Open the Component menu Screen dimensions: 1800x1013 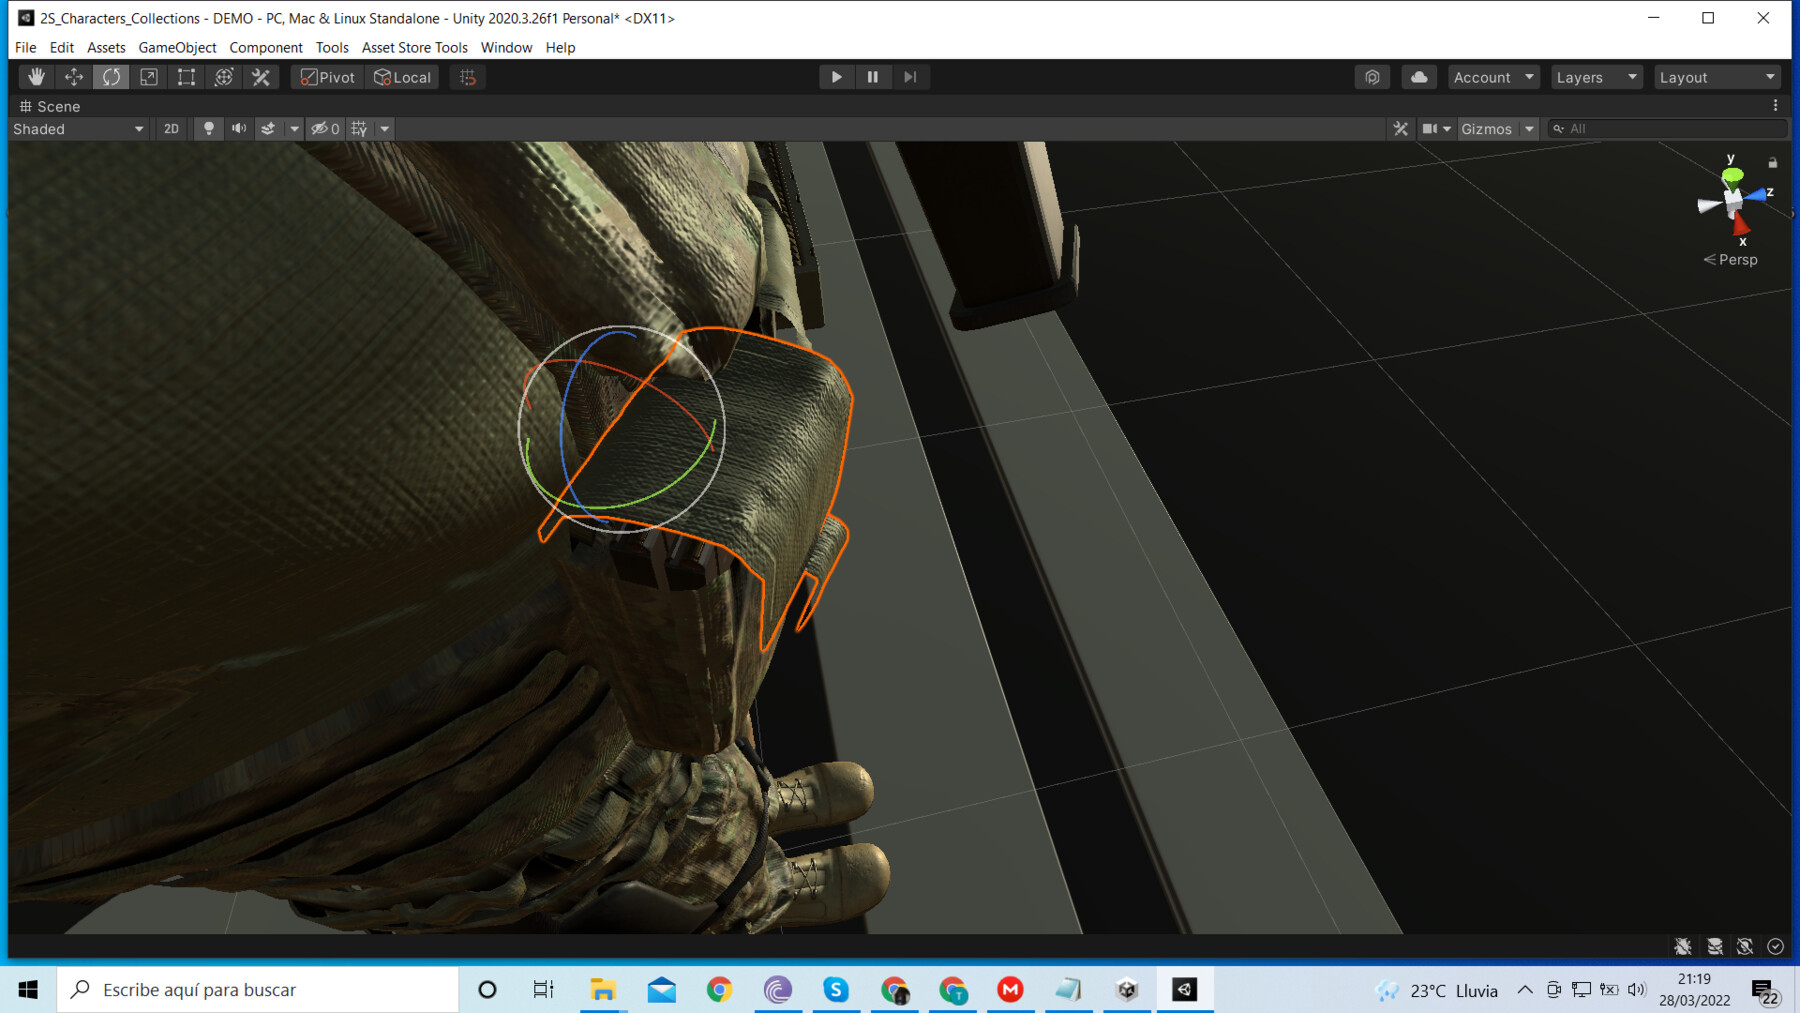(266, 47)
